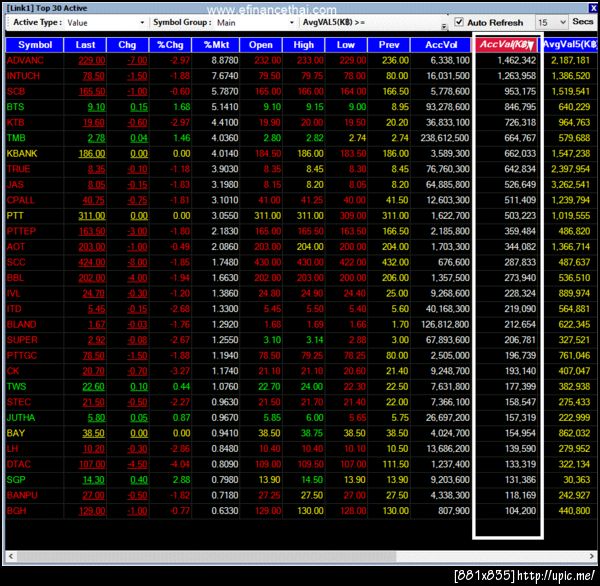Select the JUTHA symbol
Image resolution: width=600 pixels, height=586 pixels.
coord(21,418)
